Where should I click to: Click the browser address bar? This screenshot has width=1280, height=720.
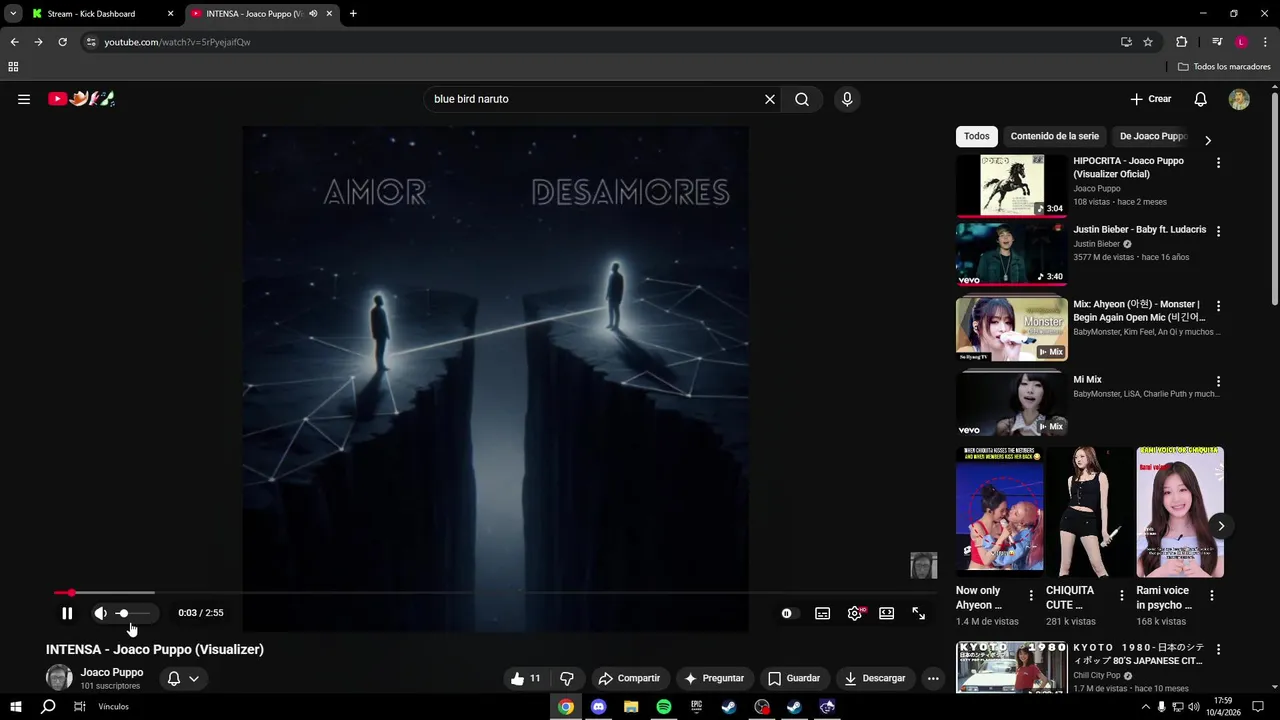click(x=600, y=42)
